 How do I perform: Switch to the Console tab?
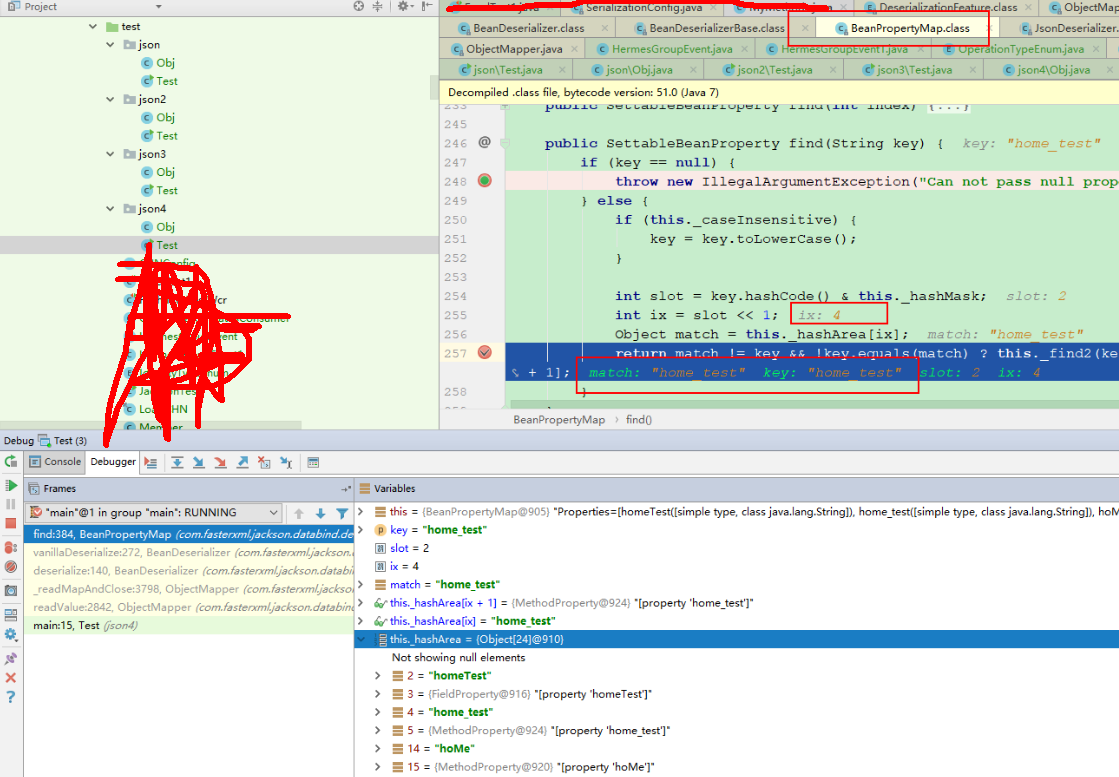(55, 462)
